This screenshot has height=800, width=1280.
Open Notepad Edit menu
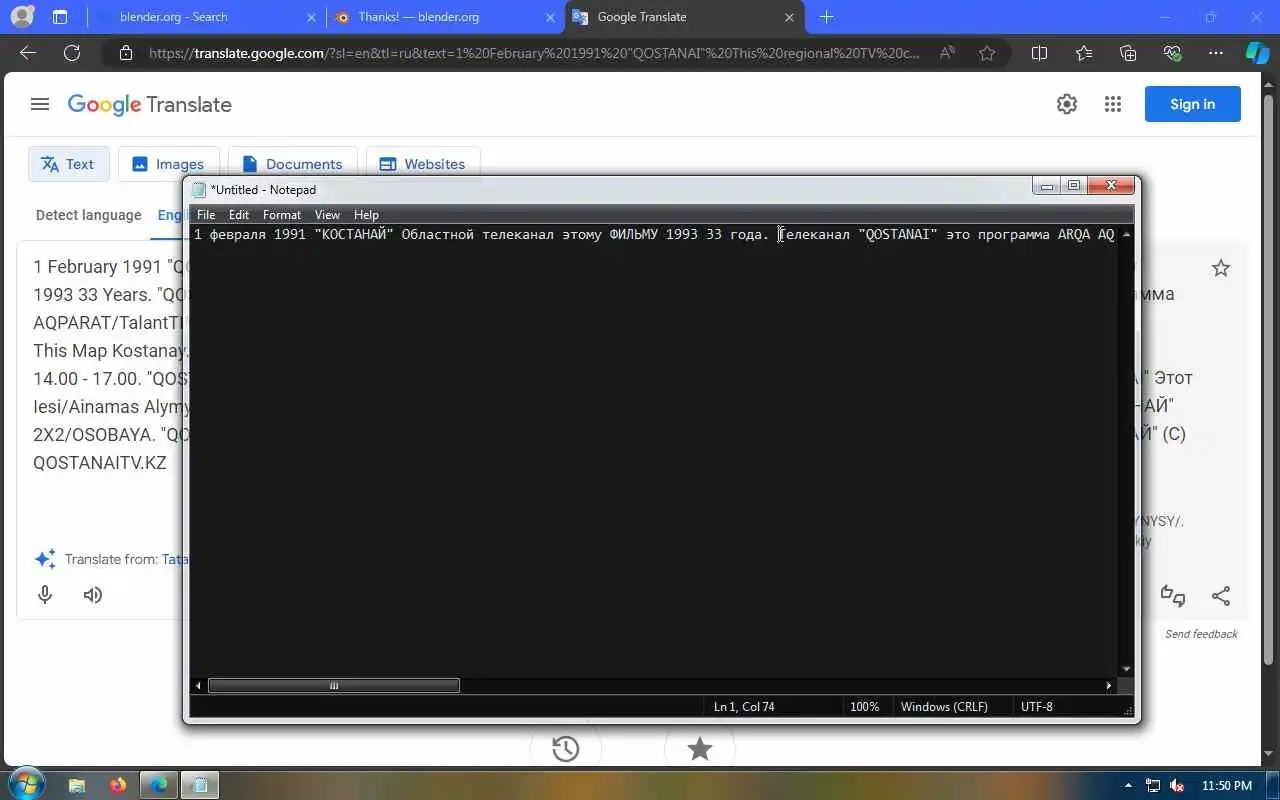(239, 214)
